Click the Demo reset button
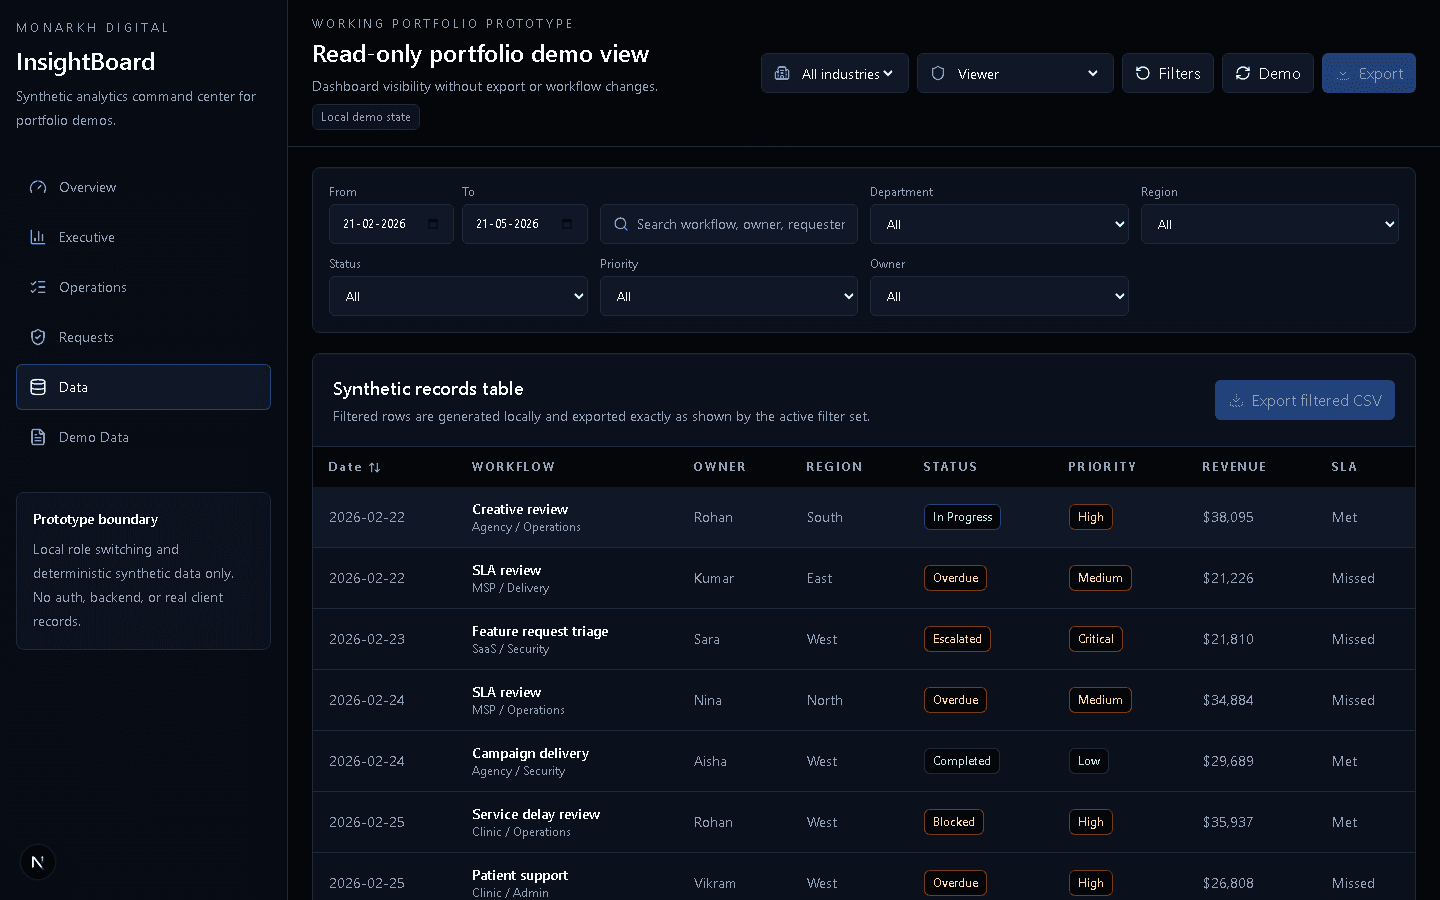The width and height of the screenshot is (1440, 900). click(1268, 73)
